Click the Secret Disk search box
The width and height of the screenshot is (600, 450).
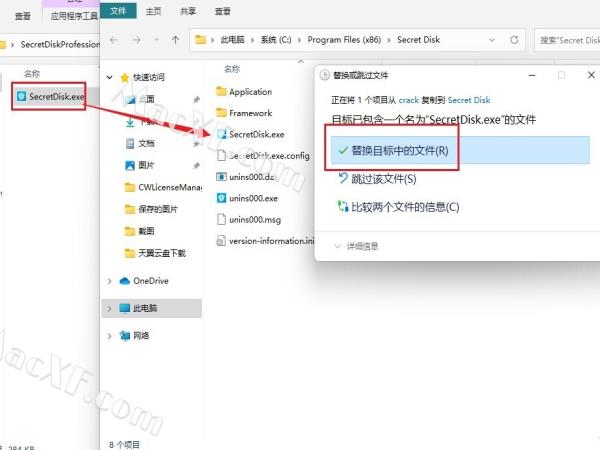(x=568, y=40)
